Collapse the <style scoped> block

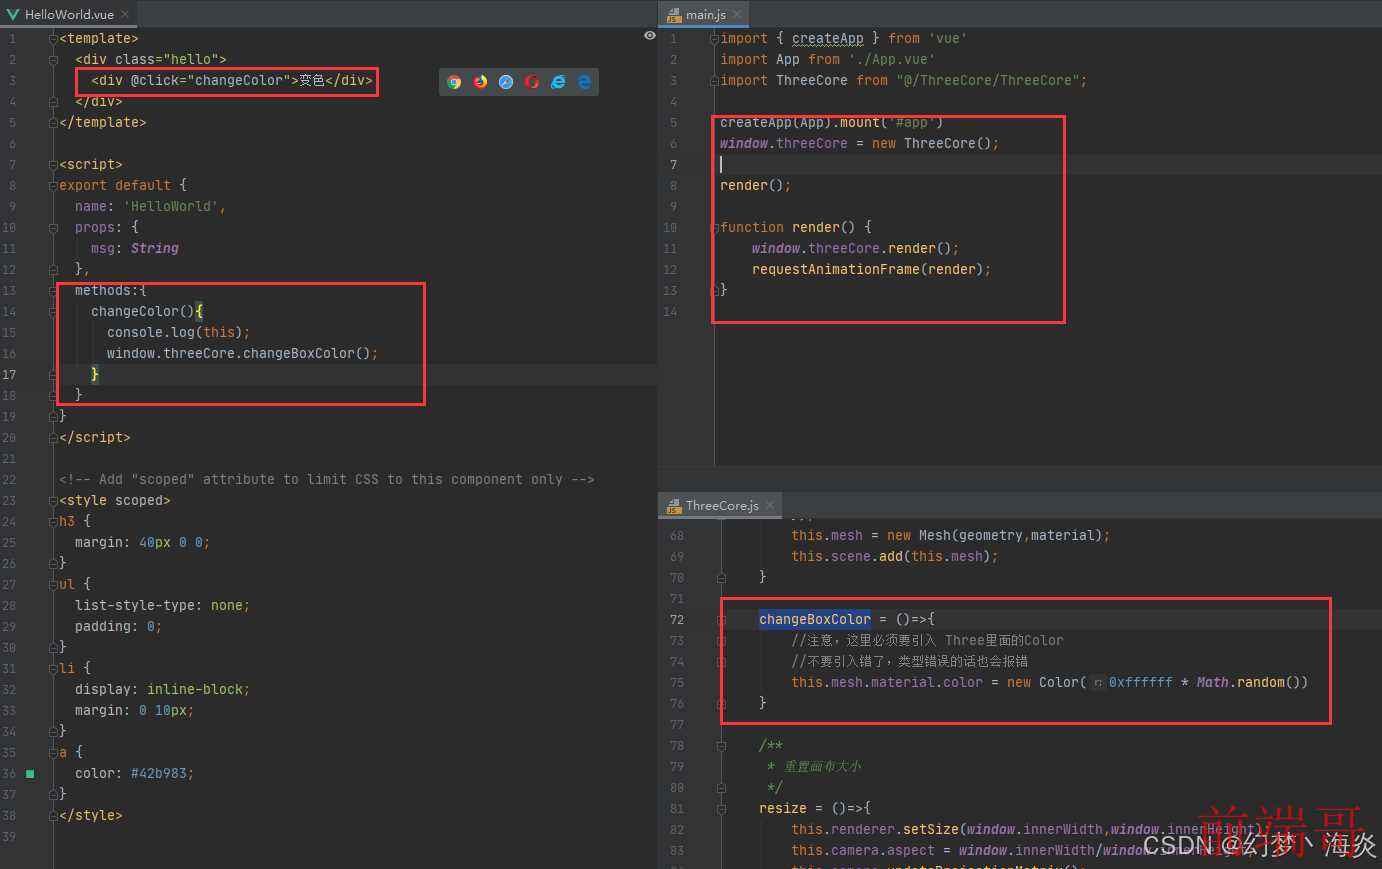coord(53,500)
